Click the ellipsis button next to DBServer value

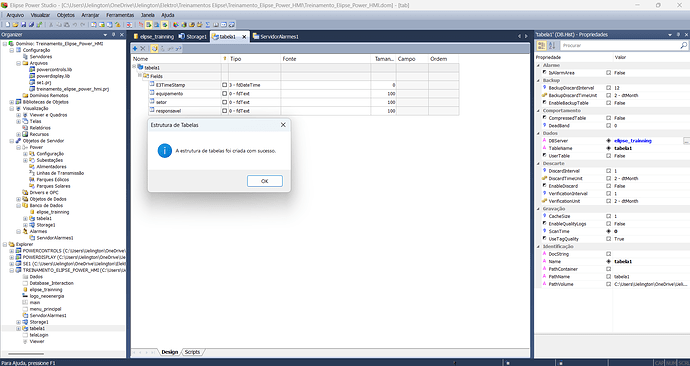pos(686,141)
